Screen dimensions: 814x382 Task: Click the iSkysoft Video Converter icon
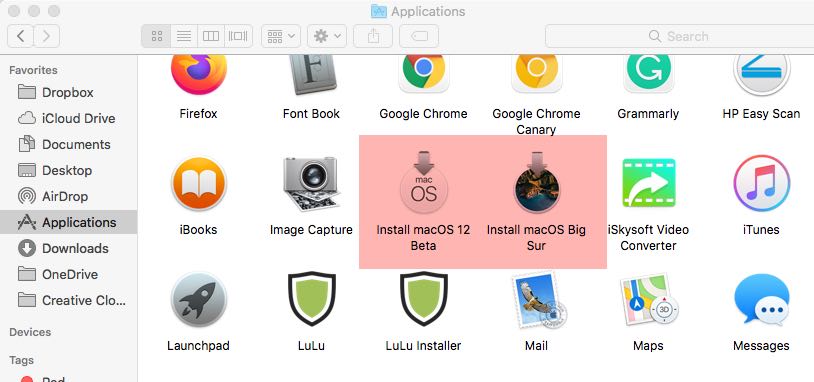coord(648,183)
